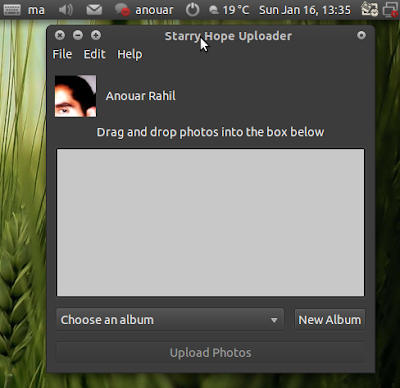Image resolution: width=400 pixels, height=388 pixels.
Task: Close the Starry Hope Uploader window
Action: tap(60, 35)
